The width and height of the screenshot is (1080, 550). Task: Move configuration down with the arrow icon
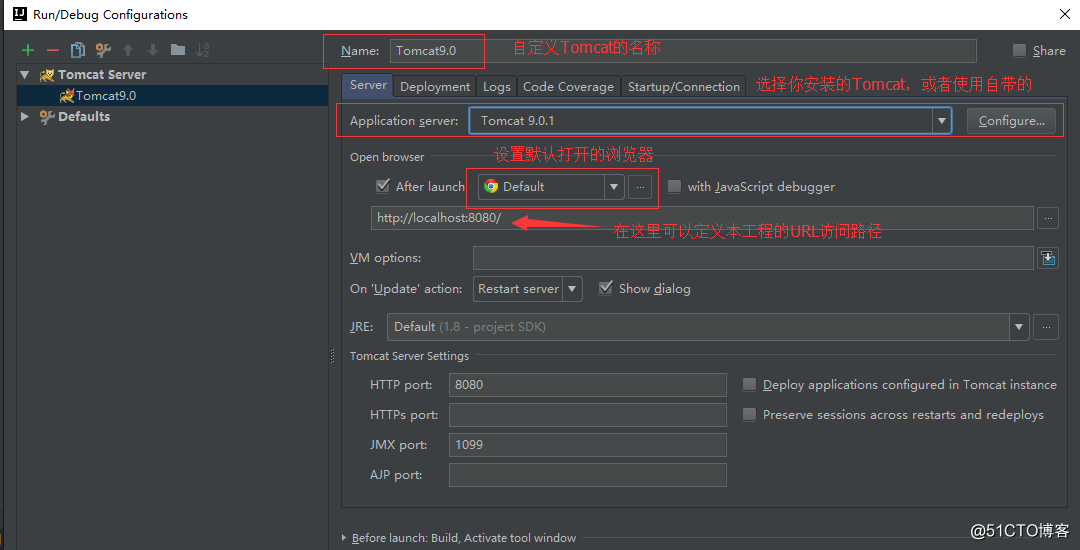click(x=153, y=50)
